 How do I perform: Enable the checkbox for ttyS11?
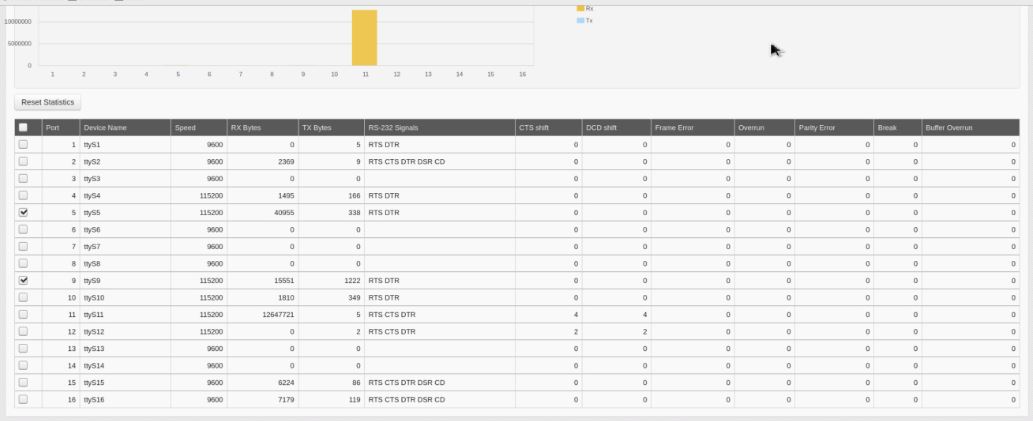click(23, 315)
